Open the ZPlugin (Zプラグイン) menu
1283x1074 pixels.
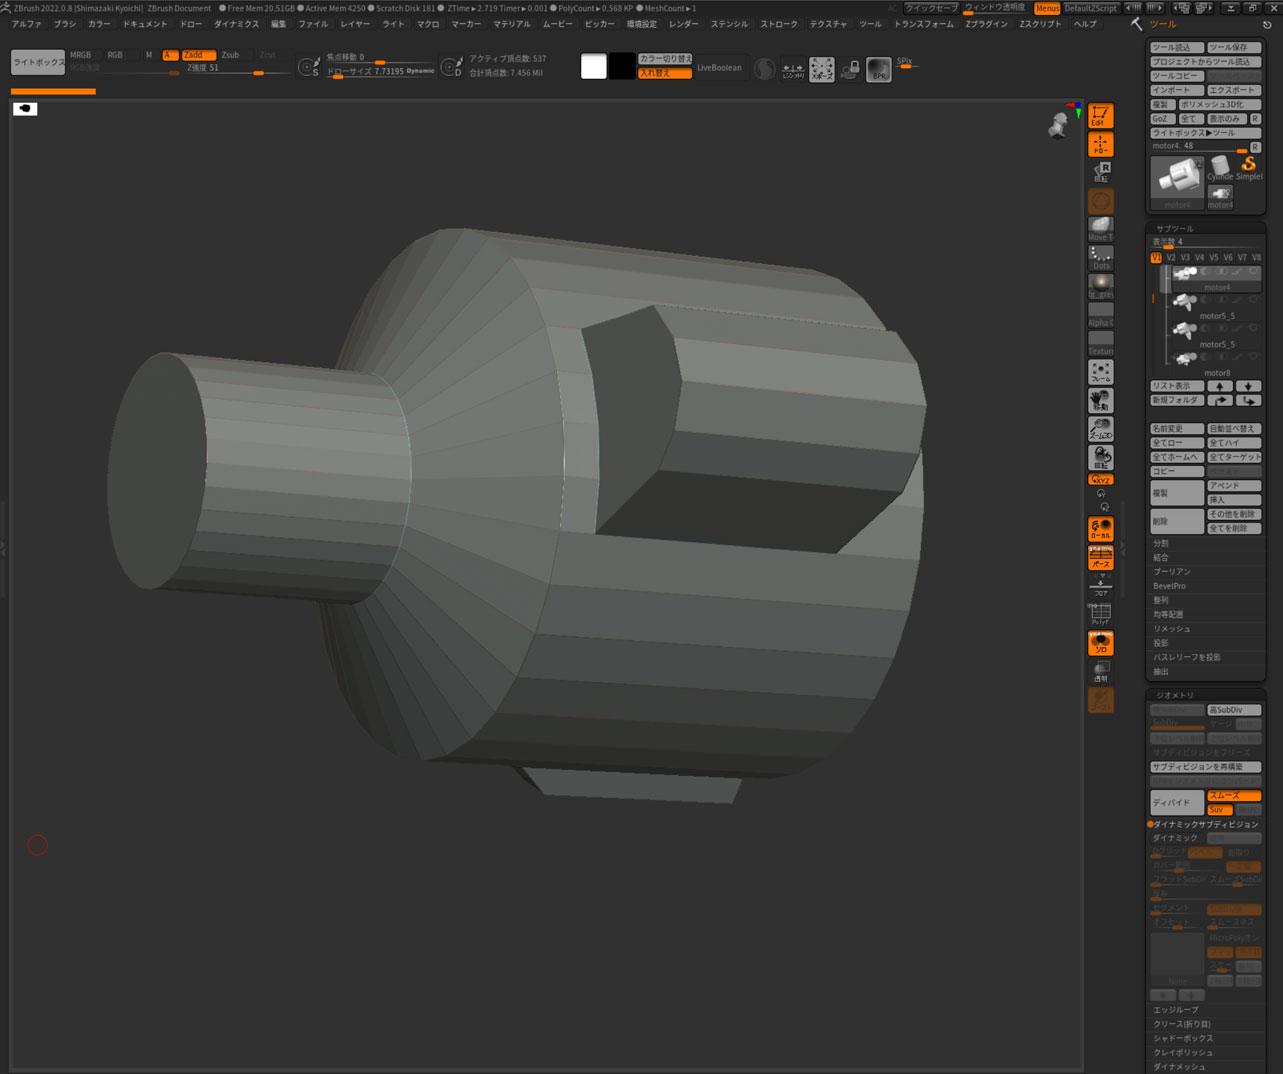986,24
